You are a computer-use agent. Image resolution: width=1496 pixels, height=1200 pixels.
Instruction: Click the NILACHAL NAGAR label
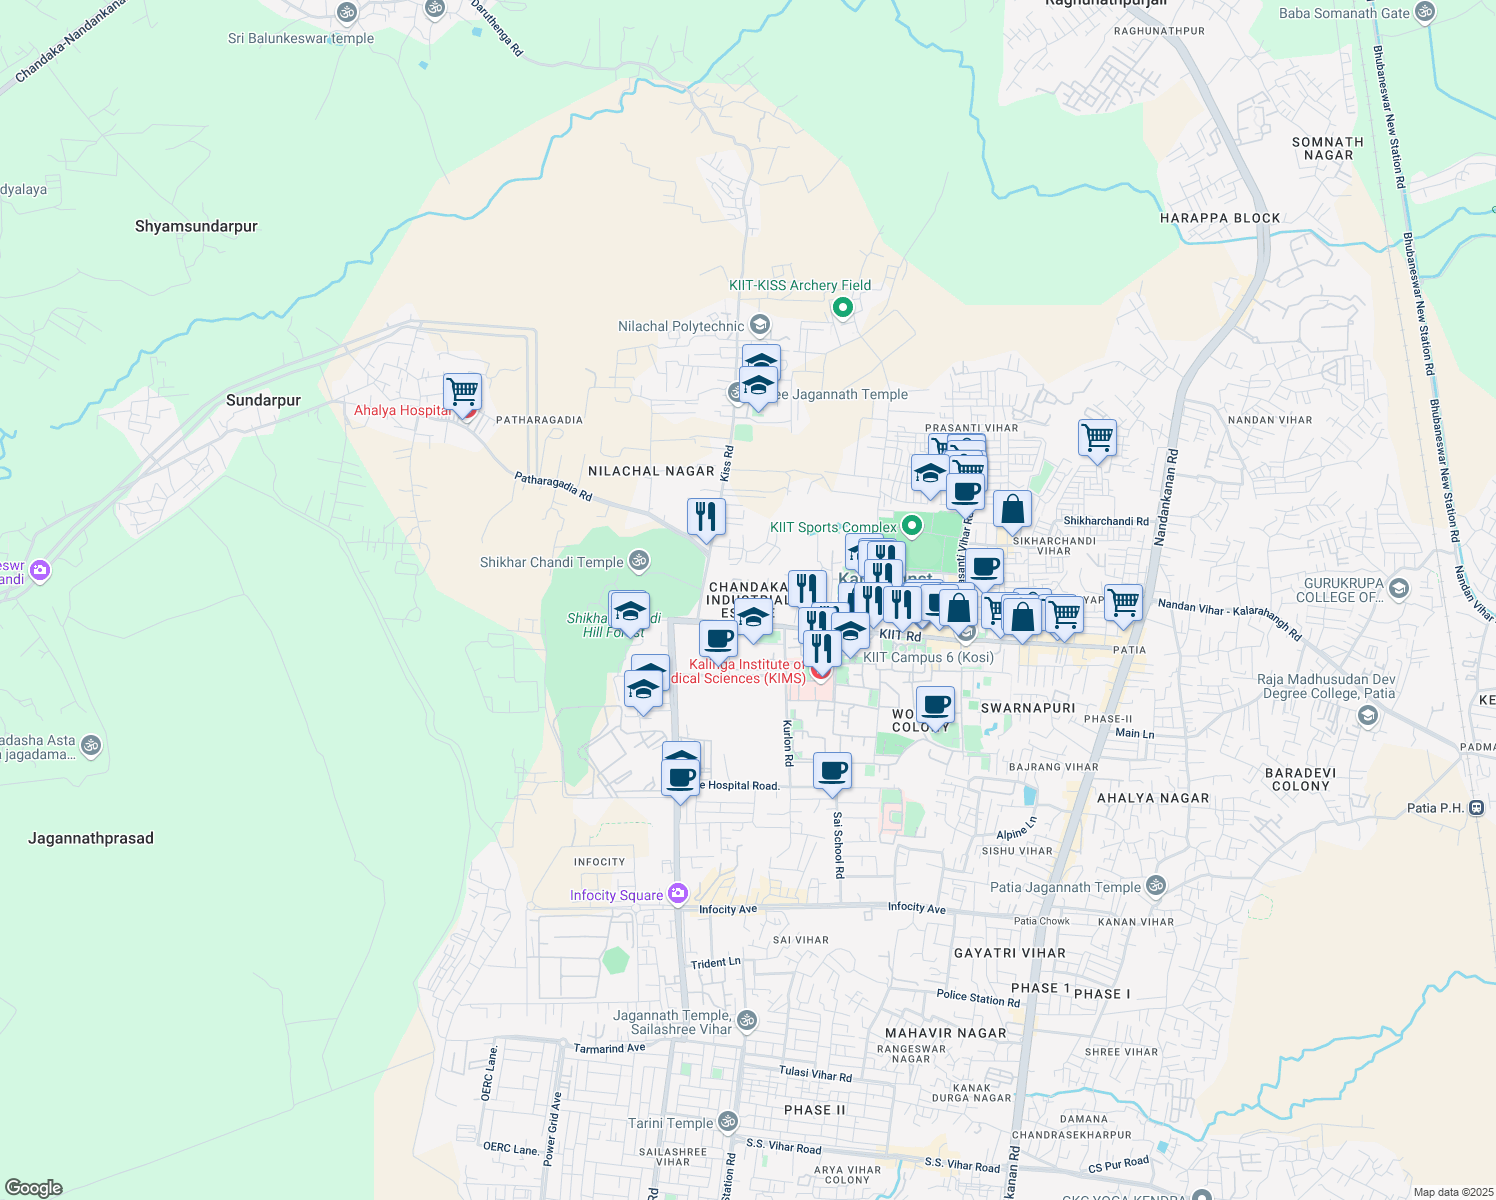[x=651, y=471]
